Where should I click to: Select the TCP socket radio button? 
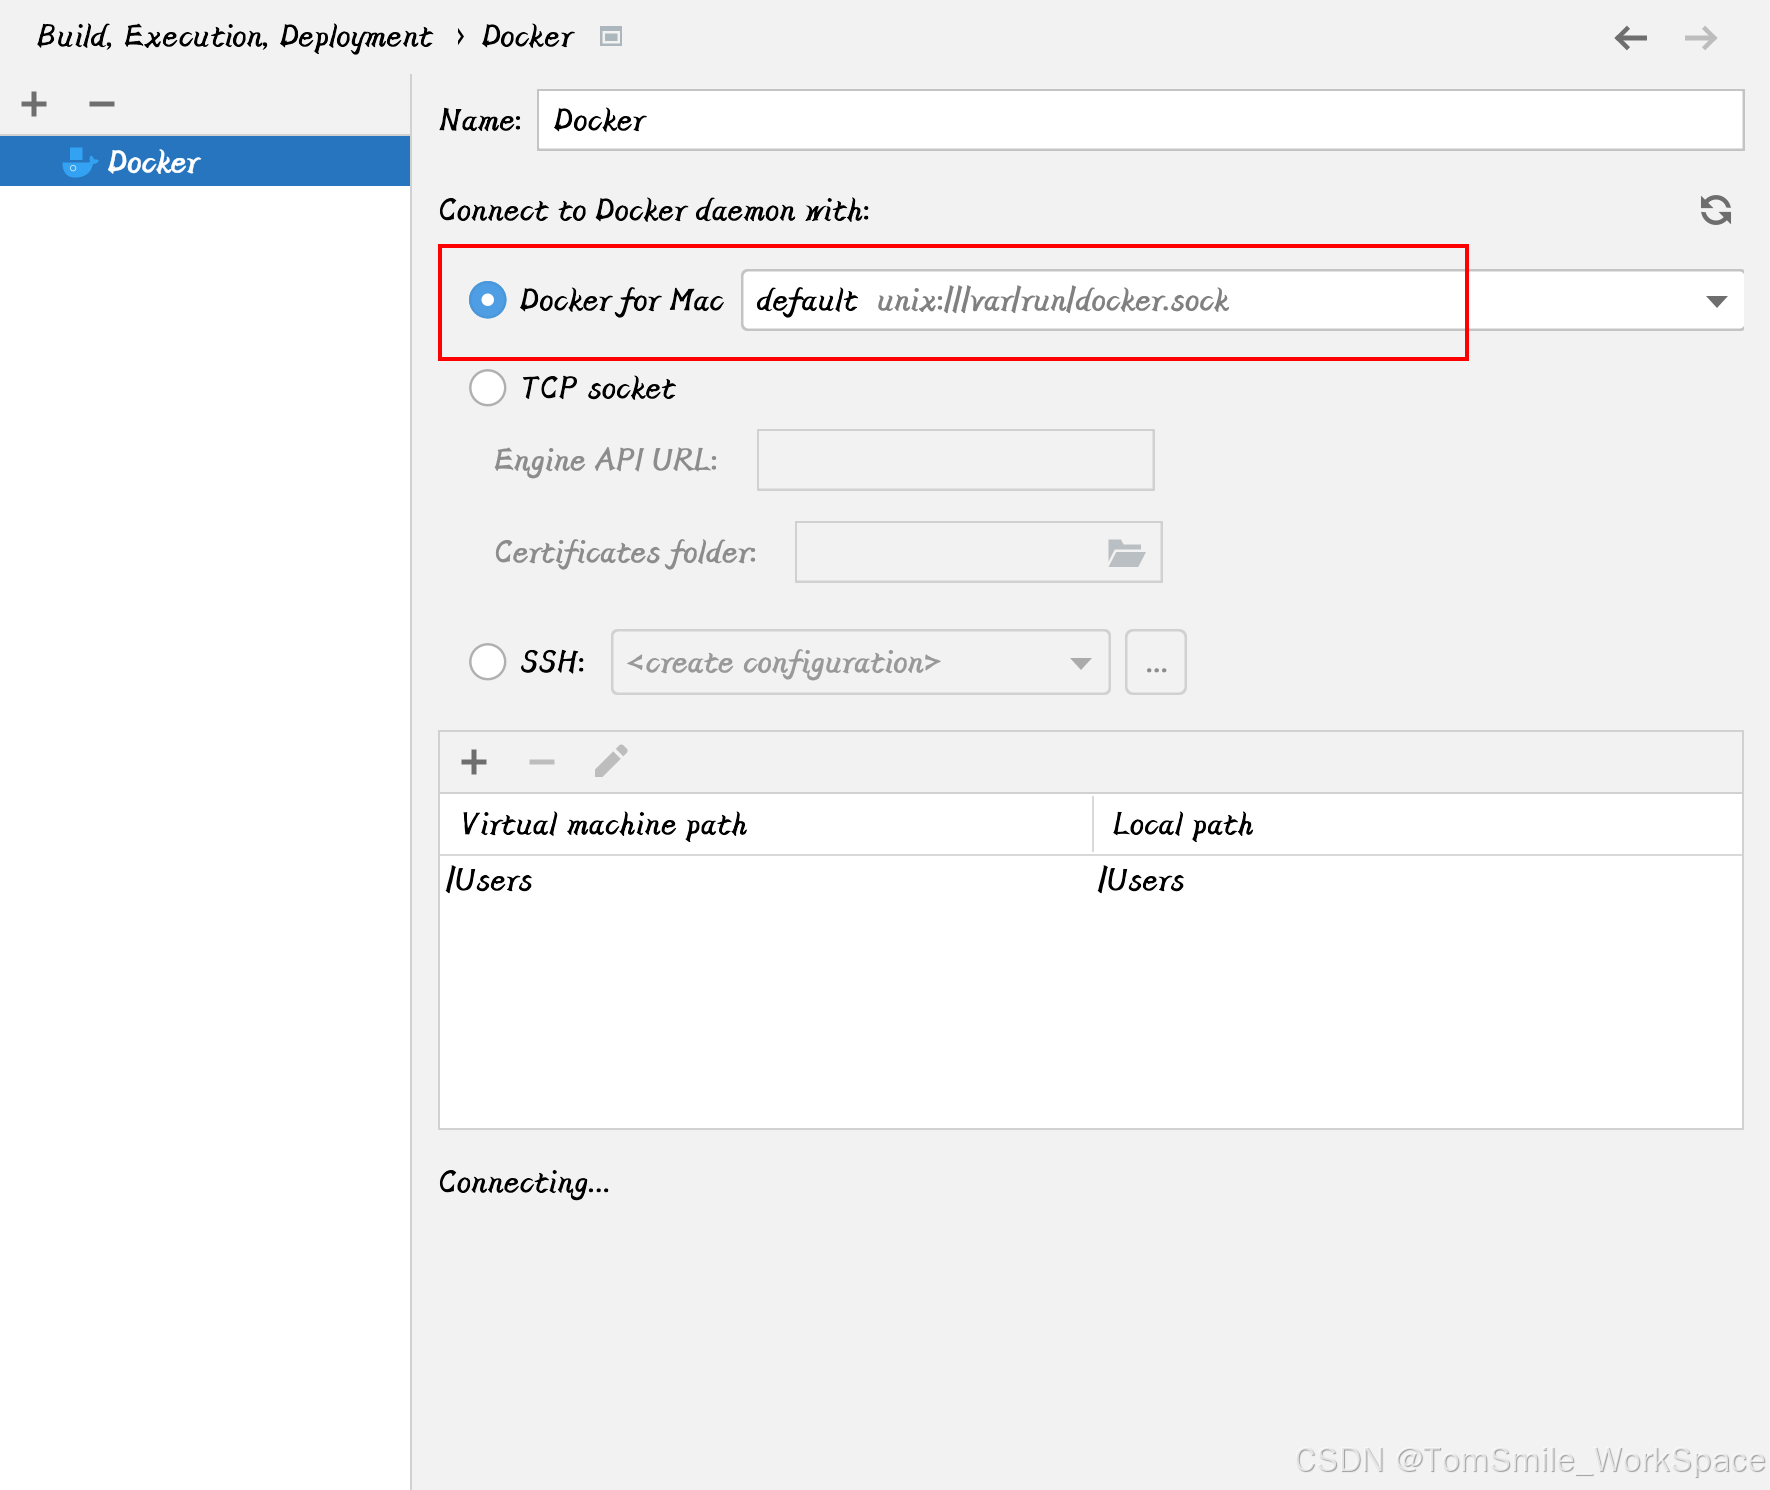(x=488, y=388)
